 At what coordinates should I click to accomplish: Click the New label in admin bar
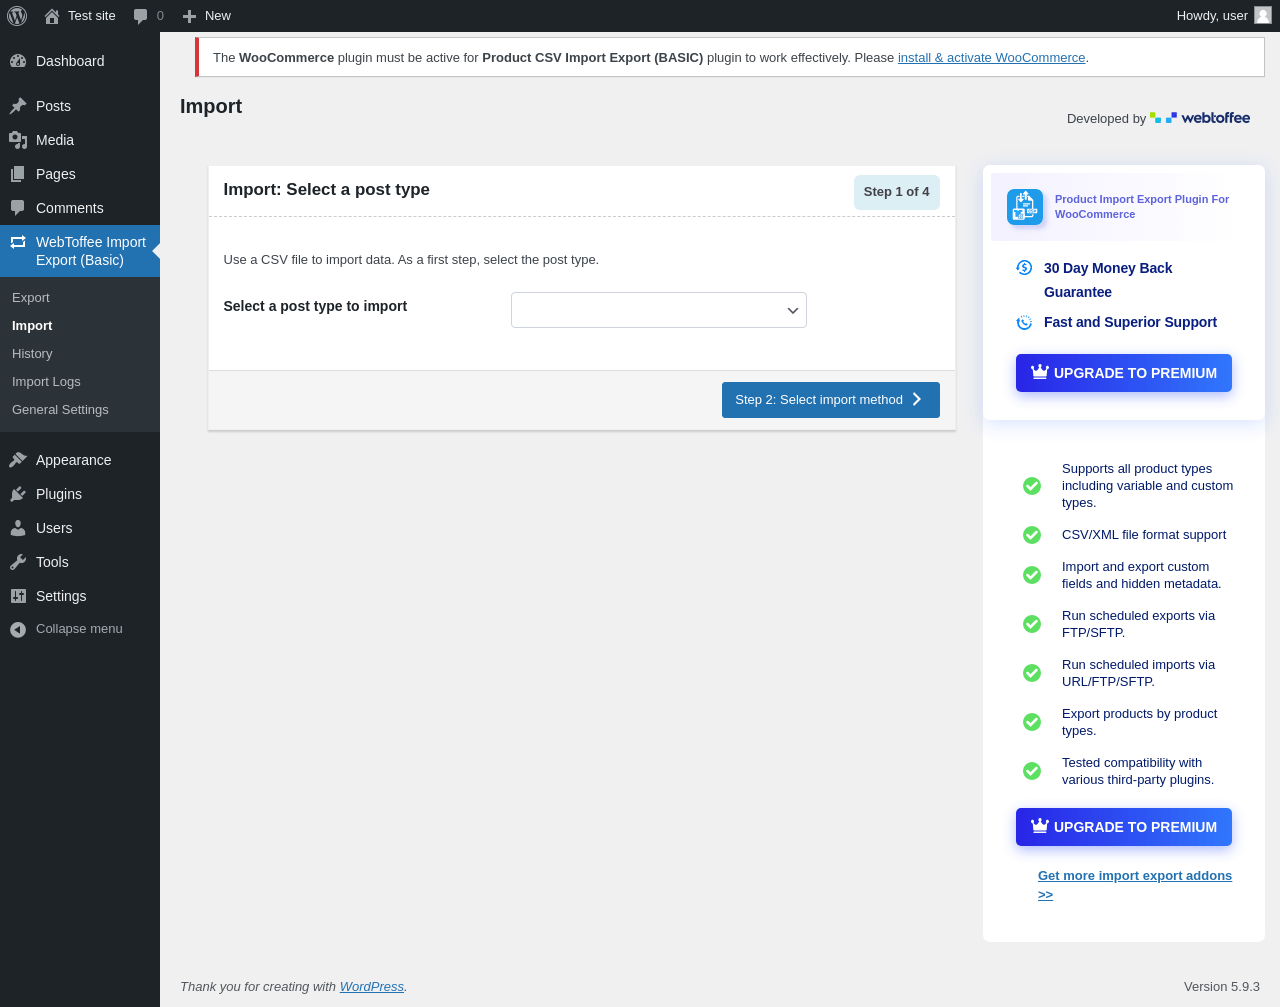pos(218,16)
